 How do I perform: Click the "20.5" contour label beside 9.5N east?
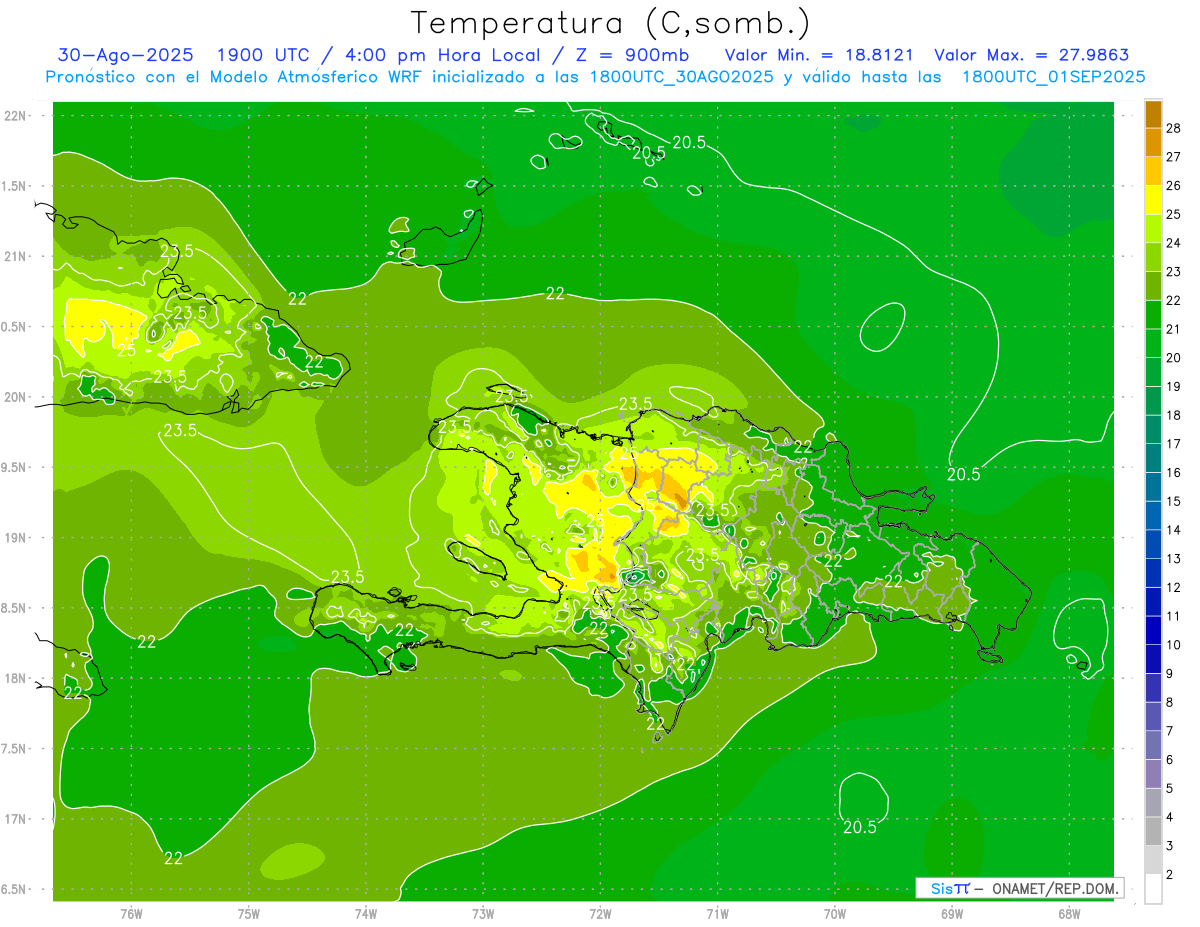pos(964,475)
